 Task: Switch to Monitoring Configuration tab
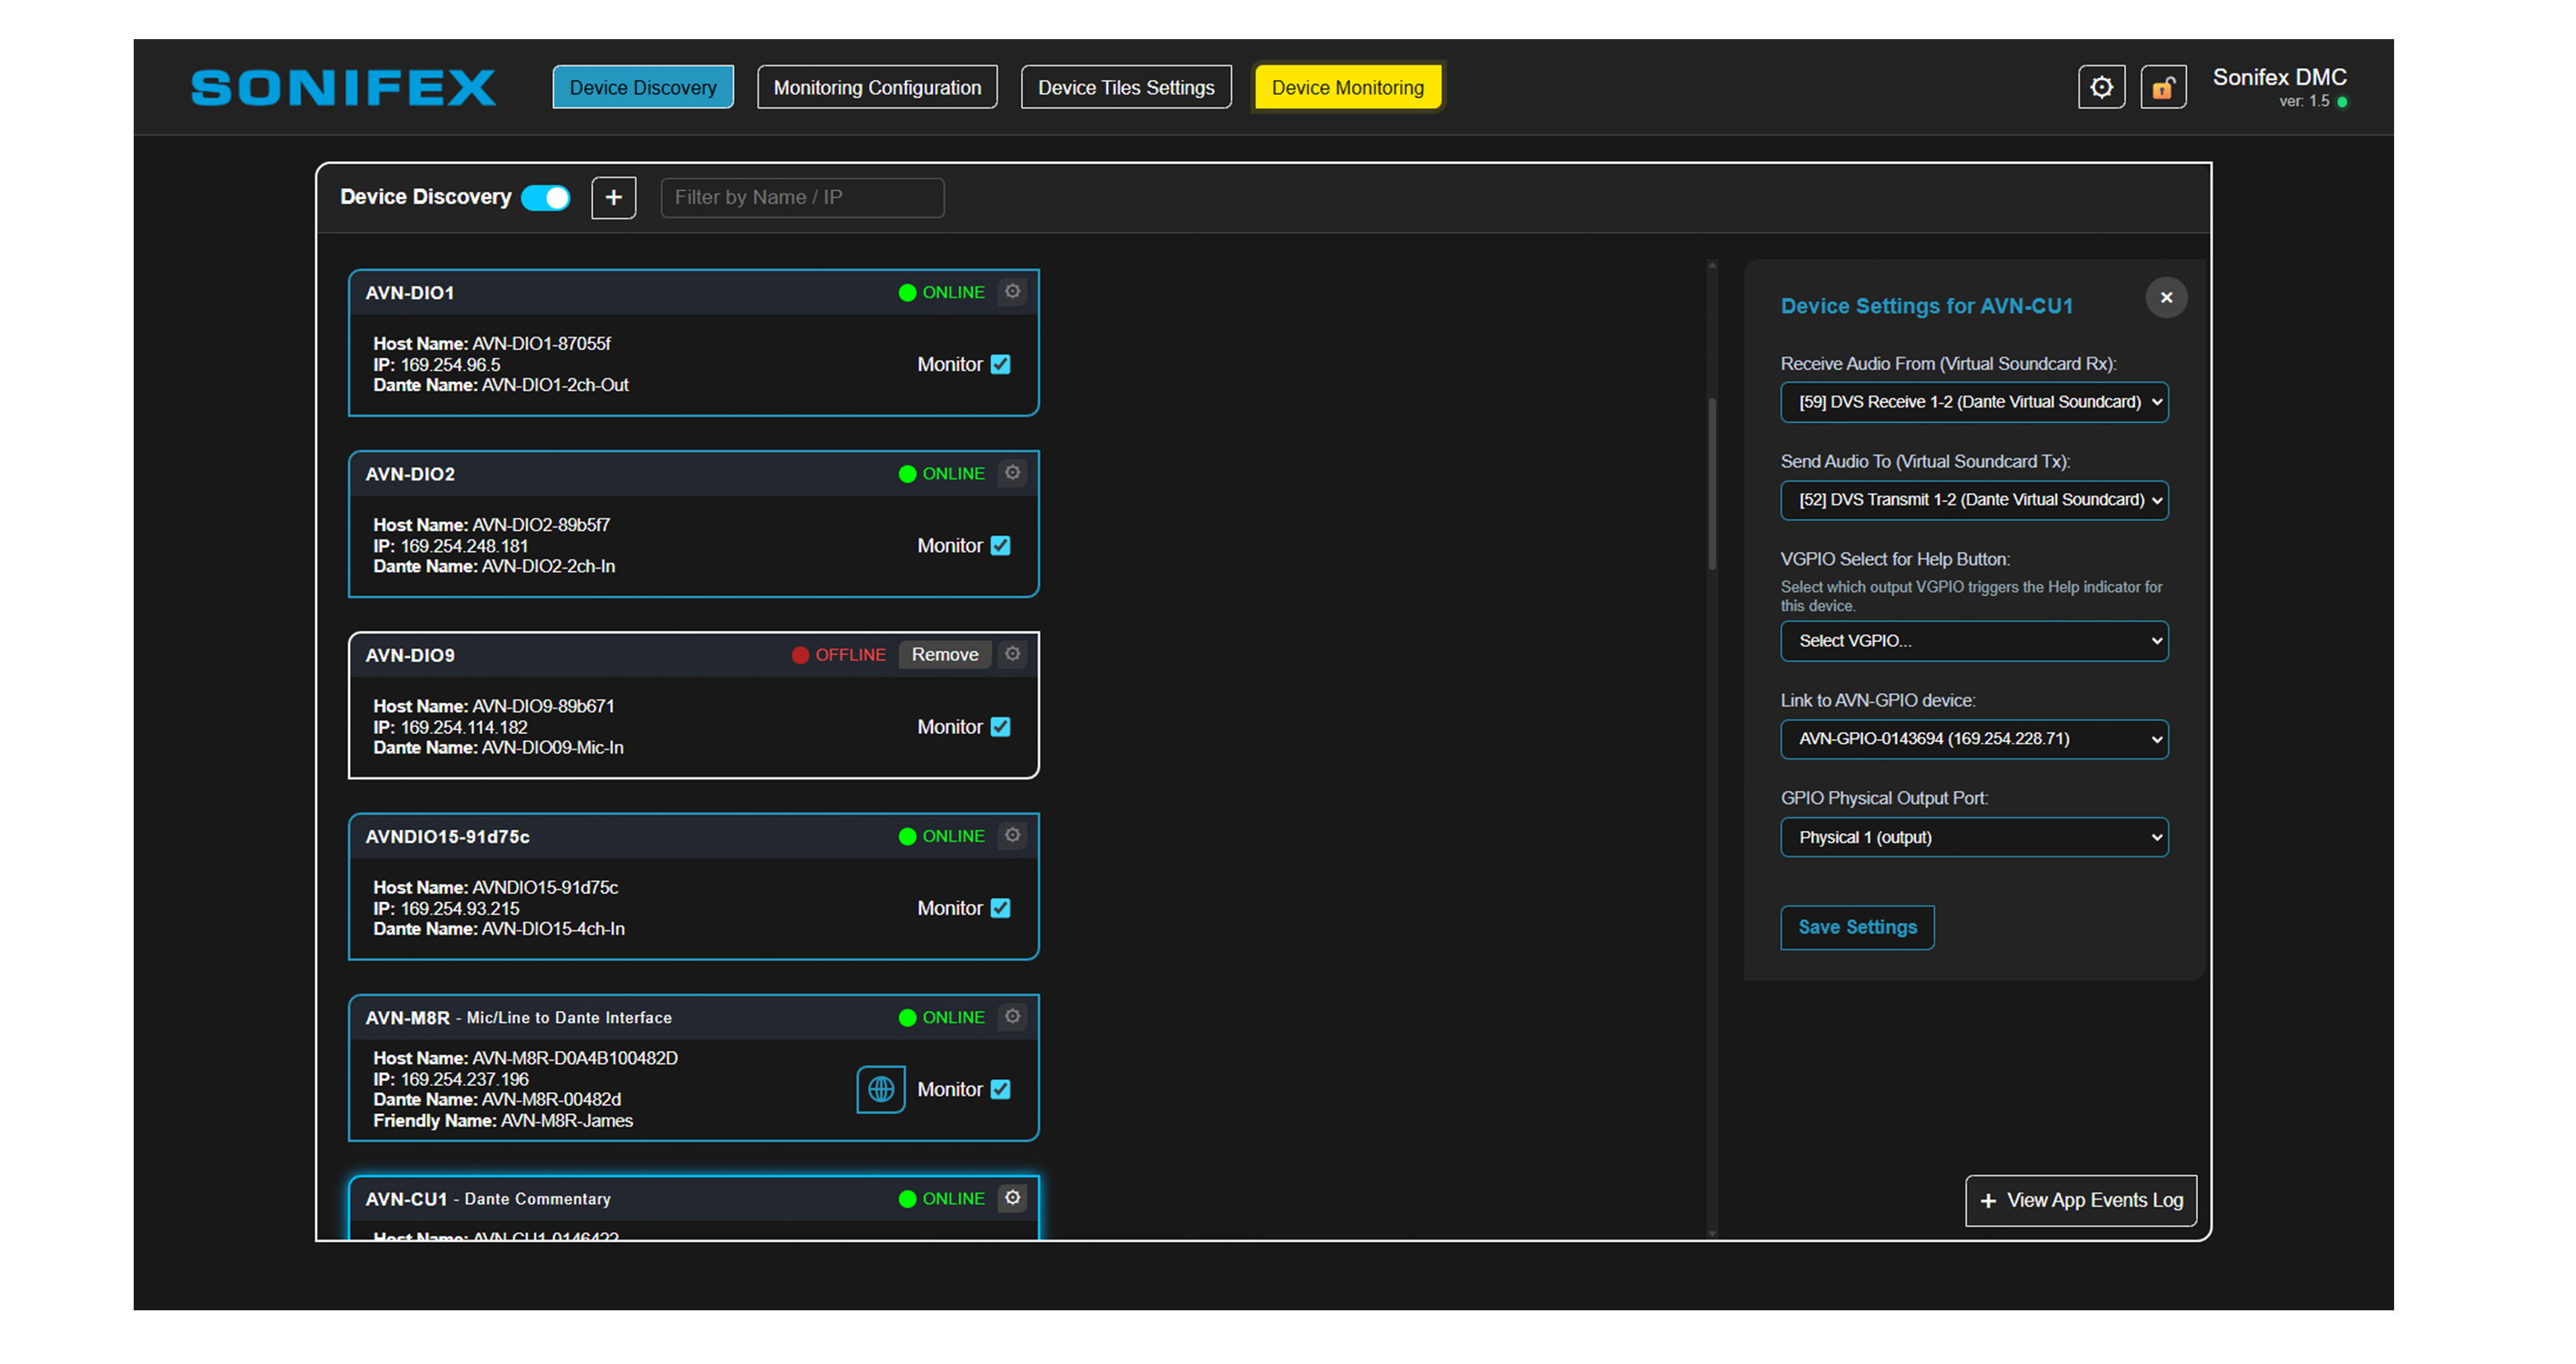pos(877,87)
